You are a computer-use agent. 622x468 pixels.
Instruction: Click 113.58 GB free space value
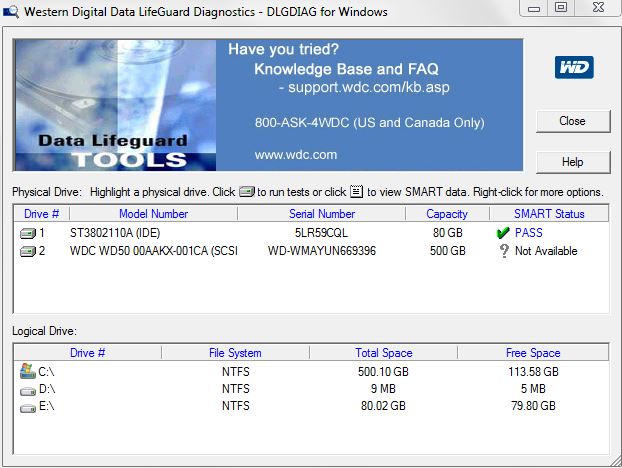pyautogui.click(x=534, y=372)
